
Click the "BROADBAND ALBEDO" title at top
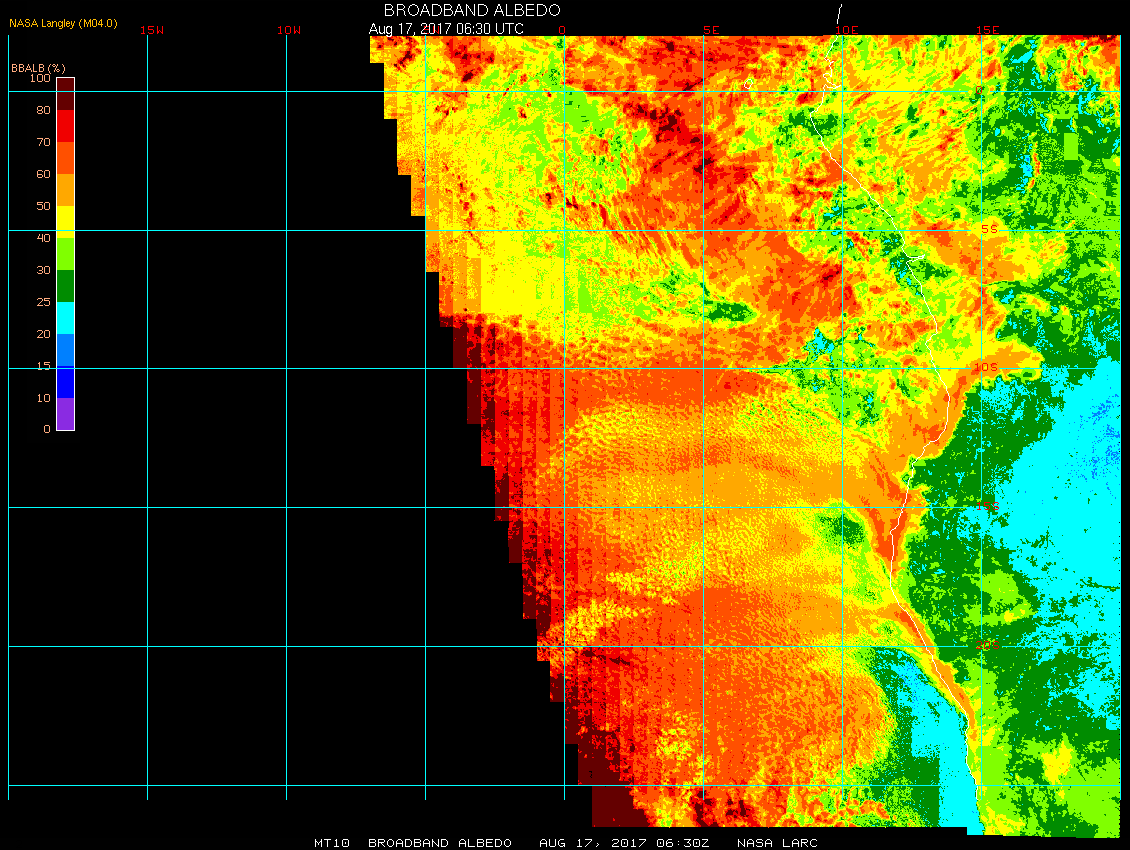472,10
